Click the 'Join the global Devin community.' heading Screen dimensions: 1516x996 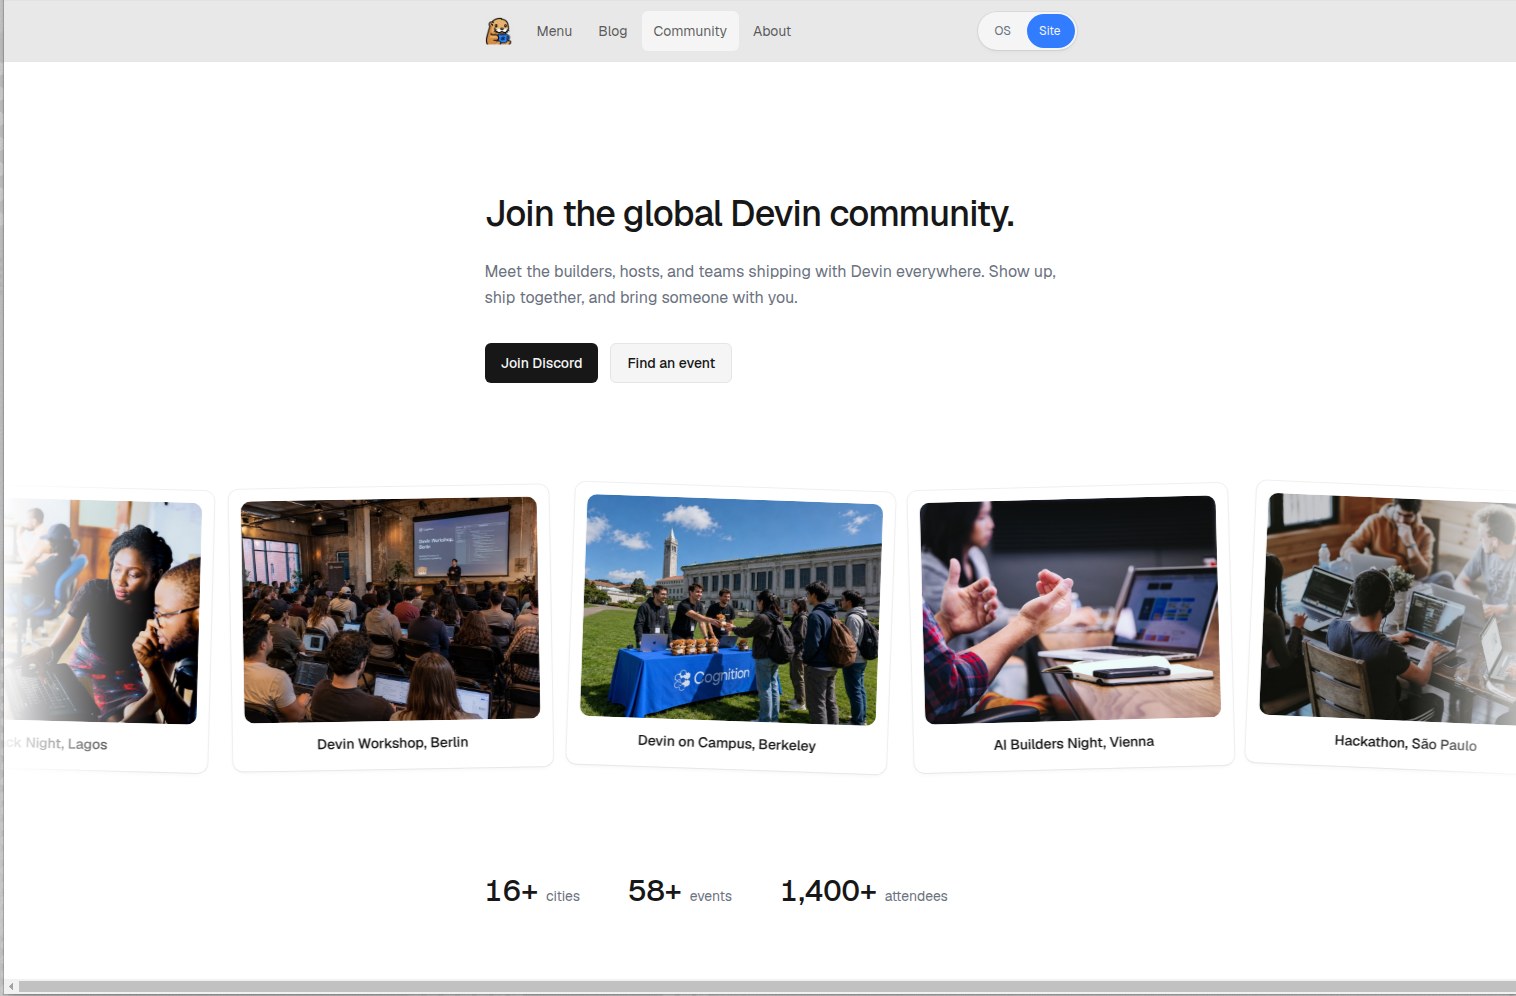[749, 214]
